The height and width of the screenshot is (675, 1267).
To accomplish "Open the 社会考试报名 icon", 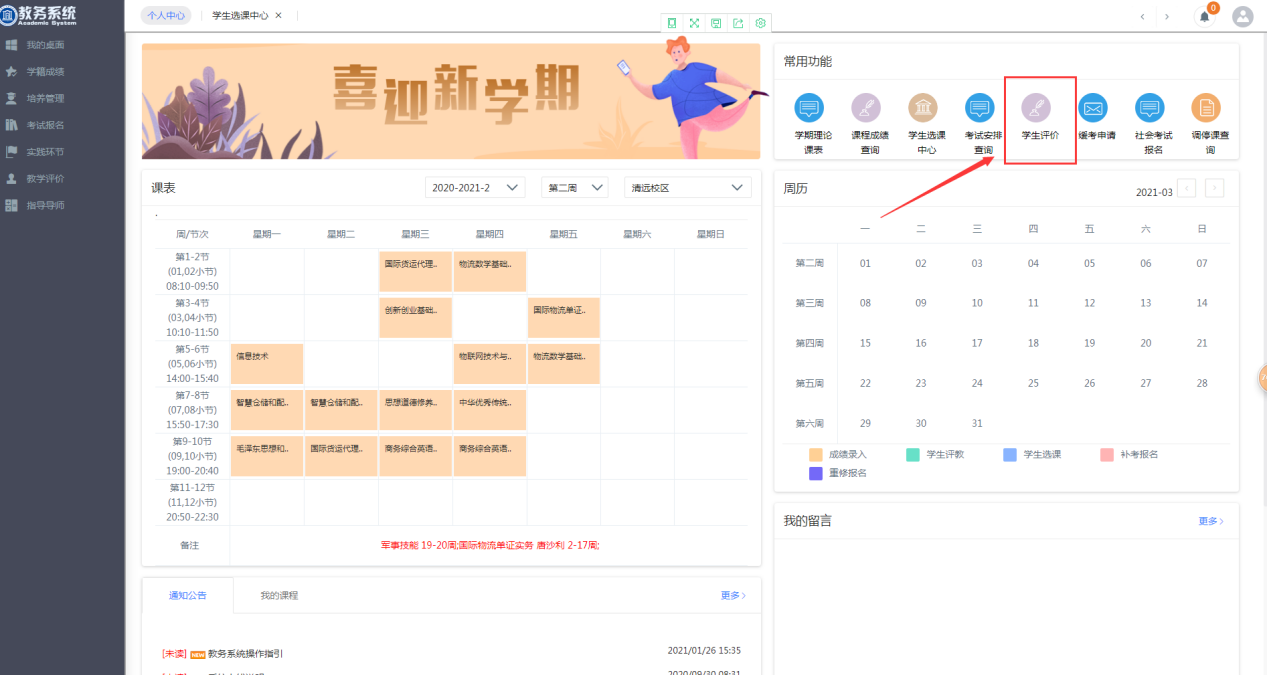I will point(1150,108).
